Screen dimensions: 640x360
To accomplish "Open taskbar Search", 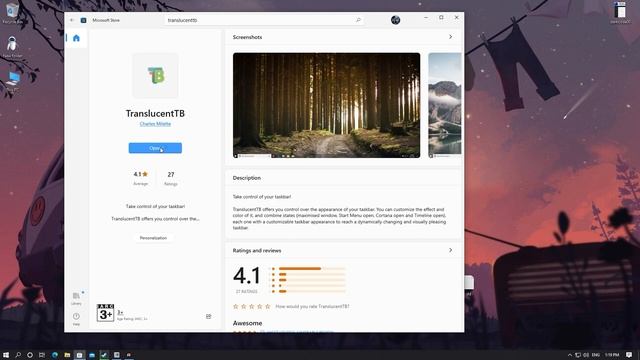I will click(18, 355).
